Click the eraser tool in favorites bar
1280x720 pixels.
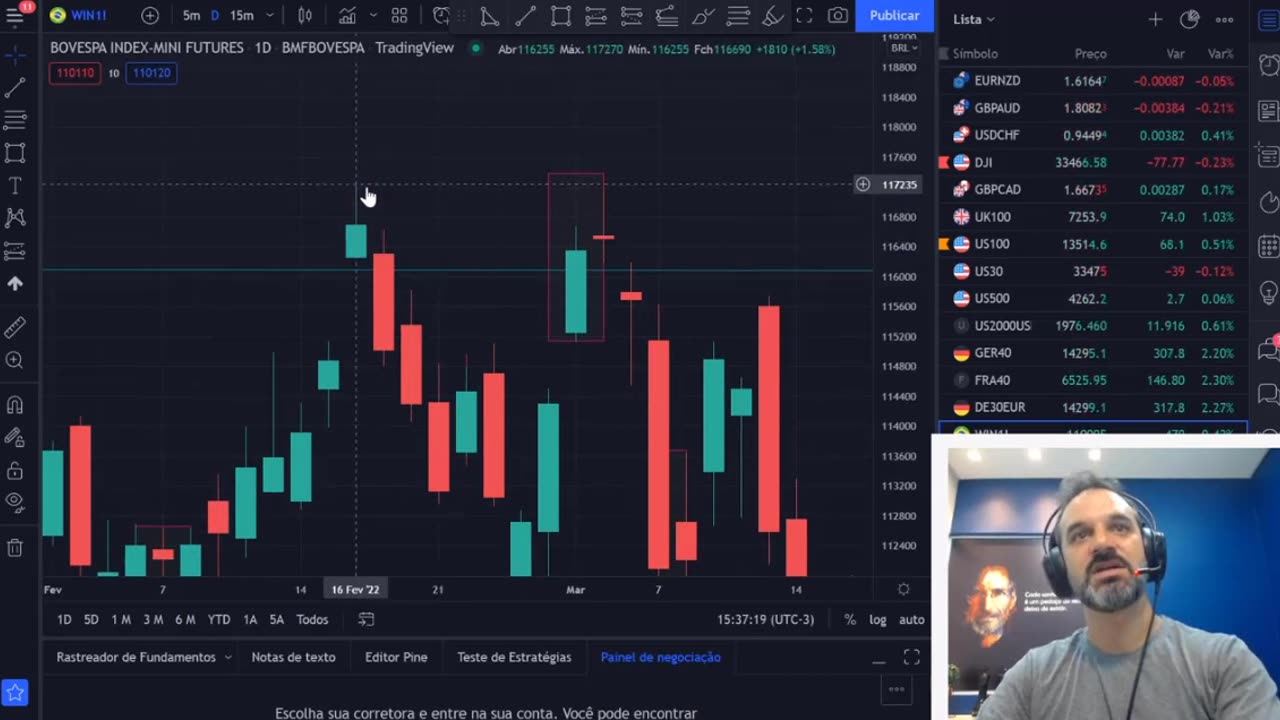click(773, 15)
